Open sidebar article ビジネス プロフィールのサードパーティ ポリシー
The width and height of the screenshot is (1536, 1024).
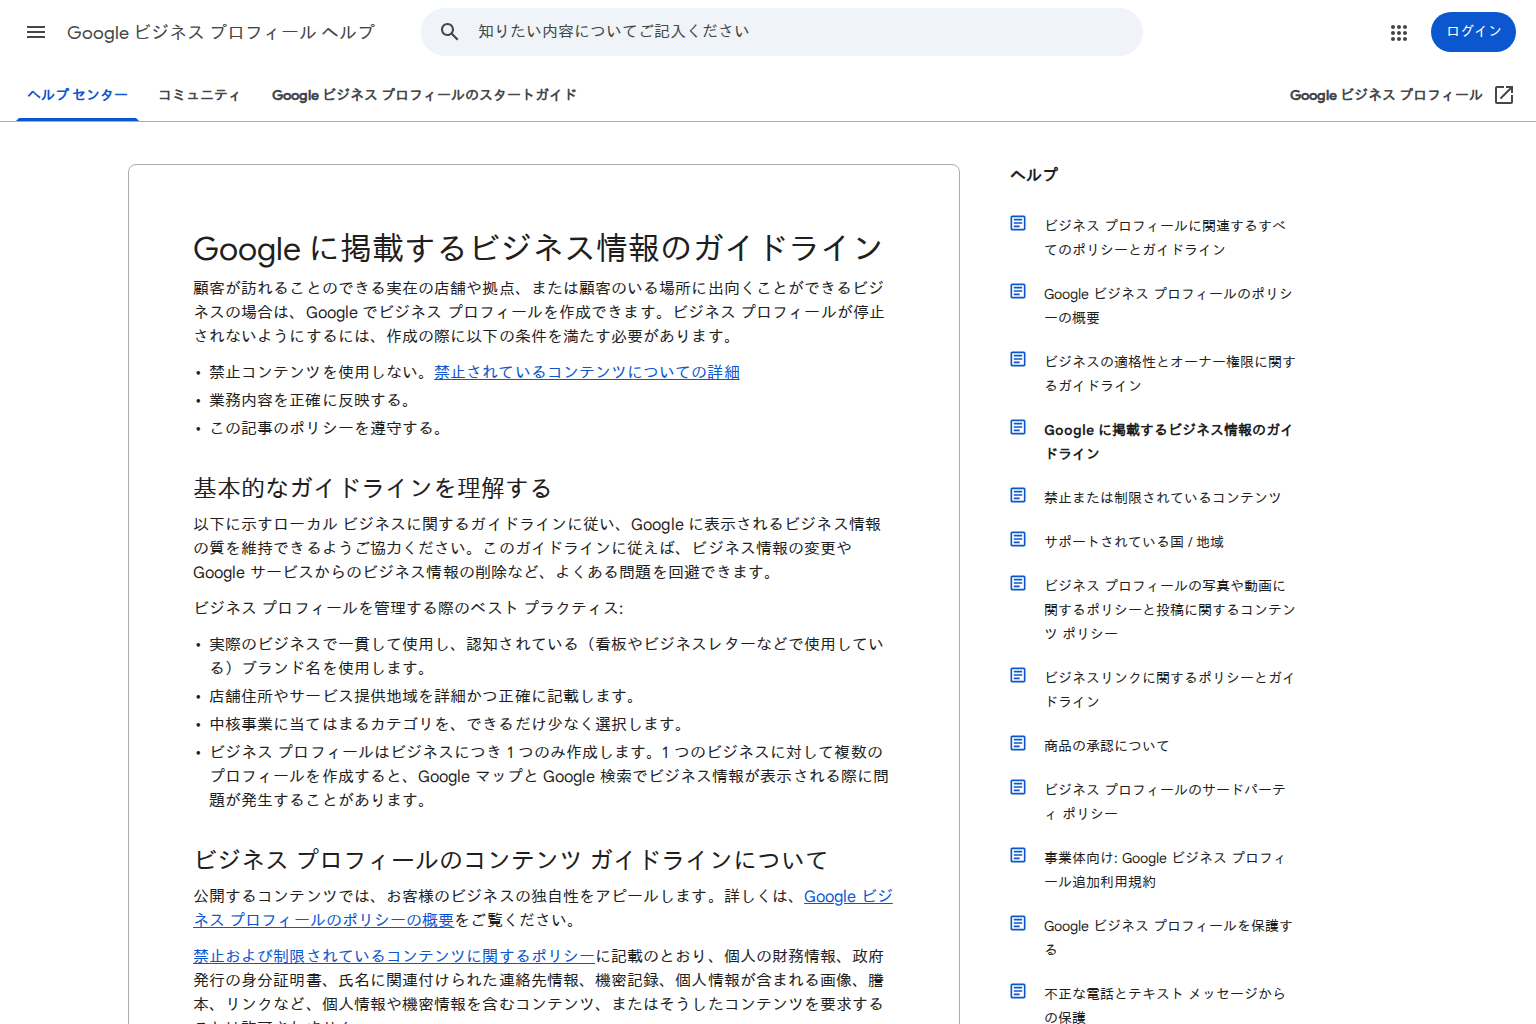coord(1165,801)
